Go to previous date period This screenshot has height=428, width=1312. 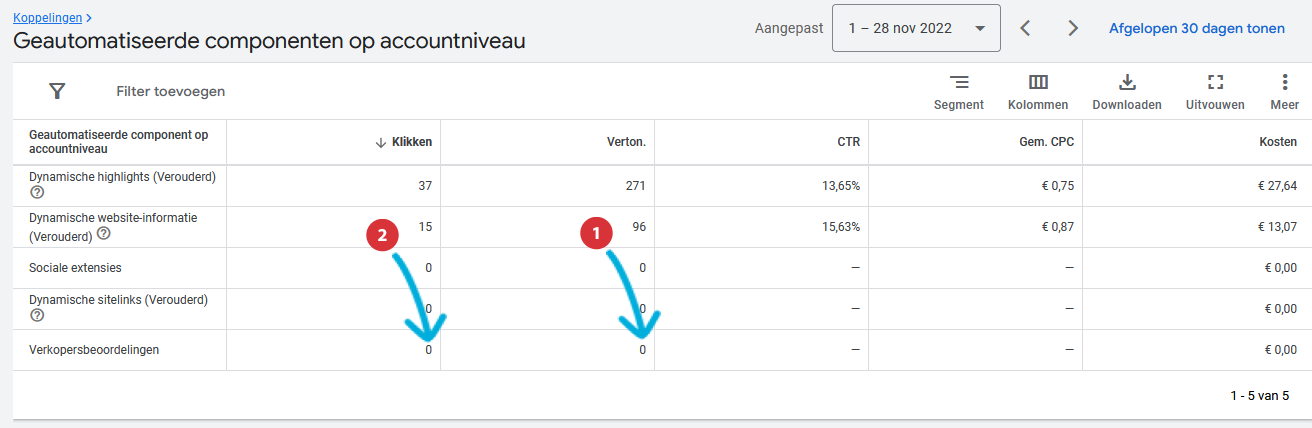click(x=1025, y=28)
